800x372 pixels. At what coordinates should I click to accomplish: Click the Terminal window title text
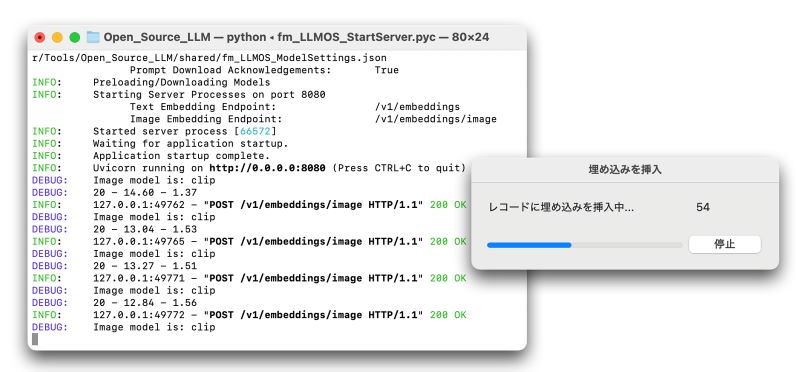pyautogui.click(x=296, y=37)
